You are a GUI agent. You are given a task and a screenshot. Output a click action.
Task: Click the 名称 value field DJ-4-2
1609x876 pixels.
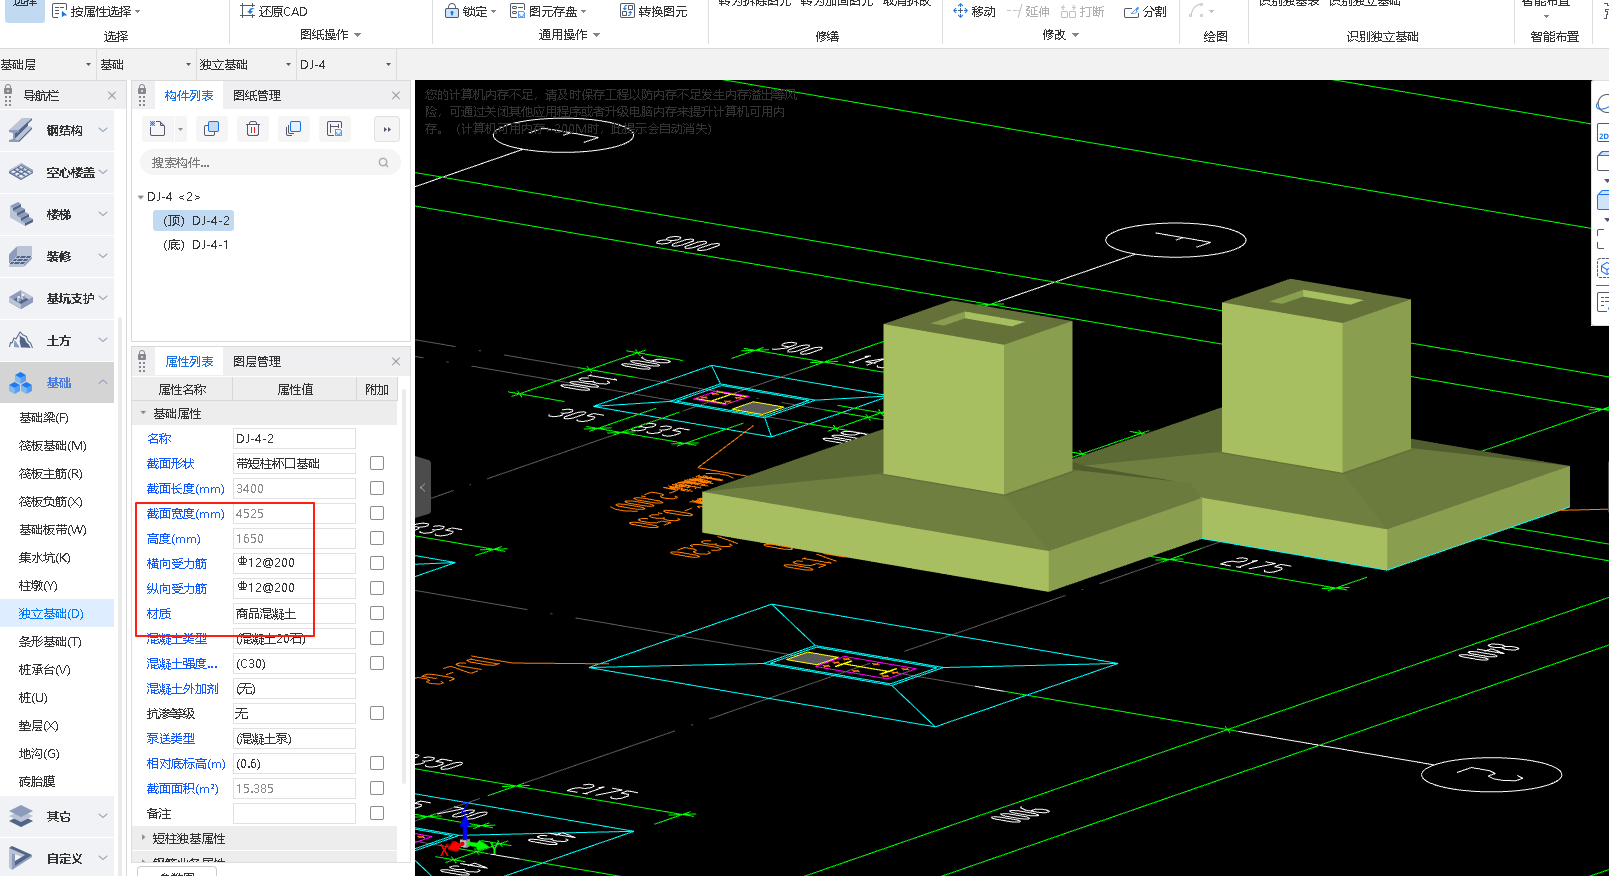[294, 438]
